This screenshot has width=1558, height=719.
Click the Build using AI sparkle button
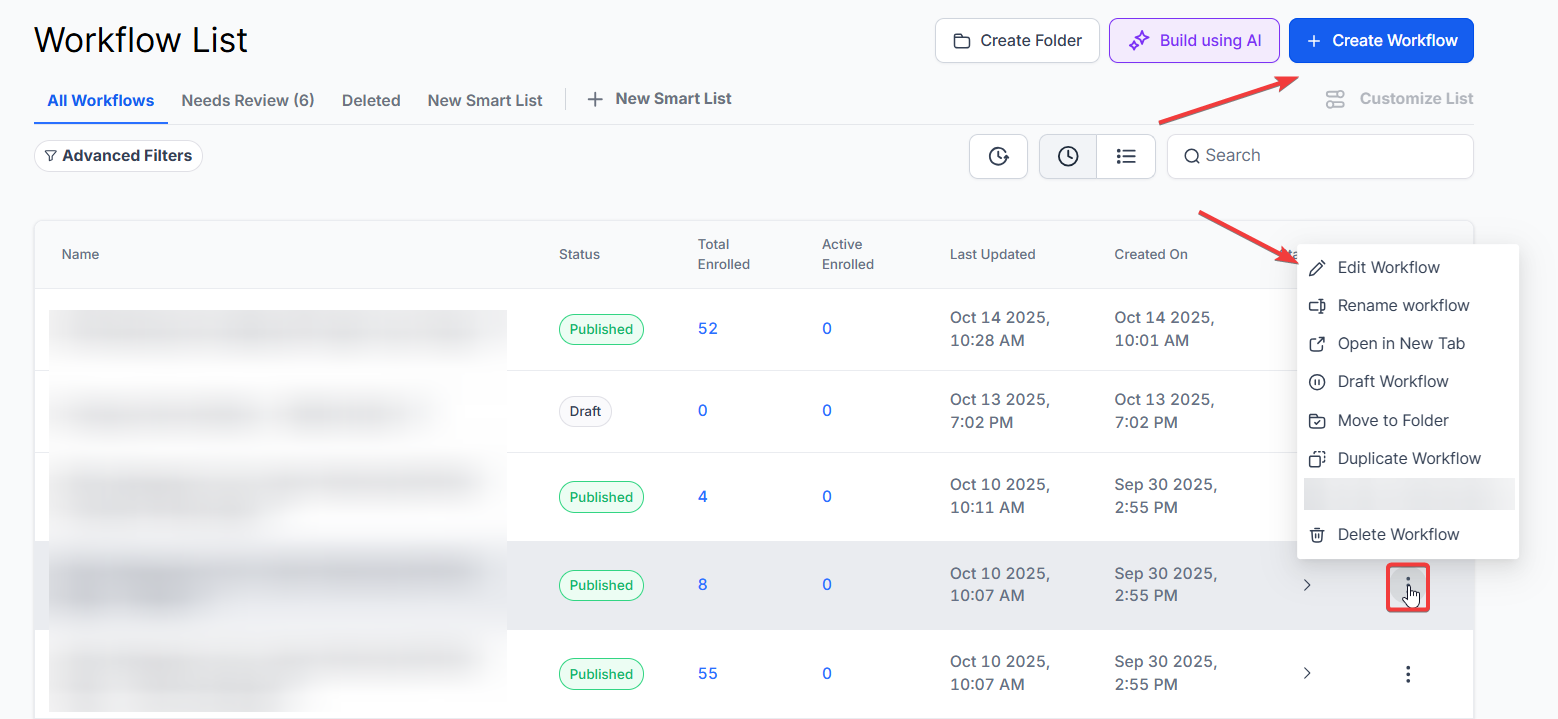pyautogui.click(x=1194, y=41)
